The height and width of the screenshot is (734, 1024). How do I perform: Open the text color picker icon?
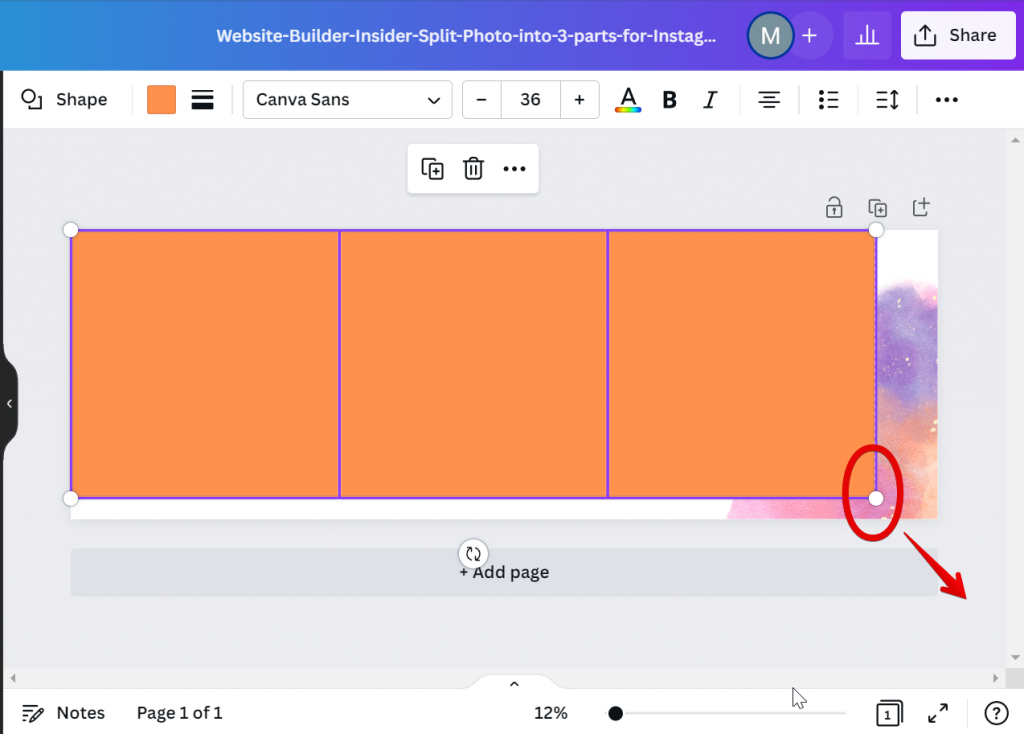click(x=628, y=99)
